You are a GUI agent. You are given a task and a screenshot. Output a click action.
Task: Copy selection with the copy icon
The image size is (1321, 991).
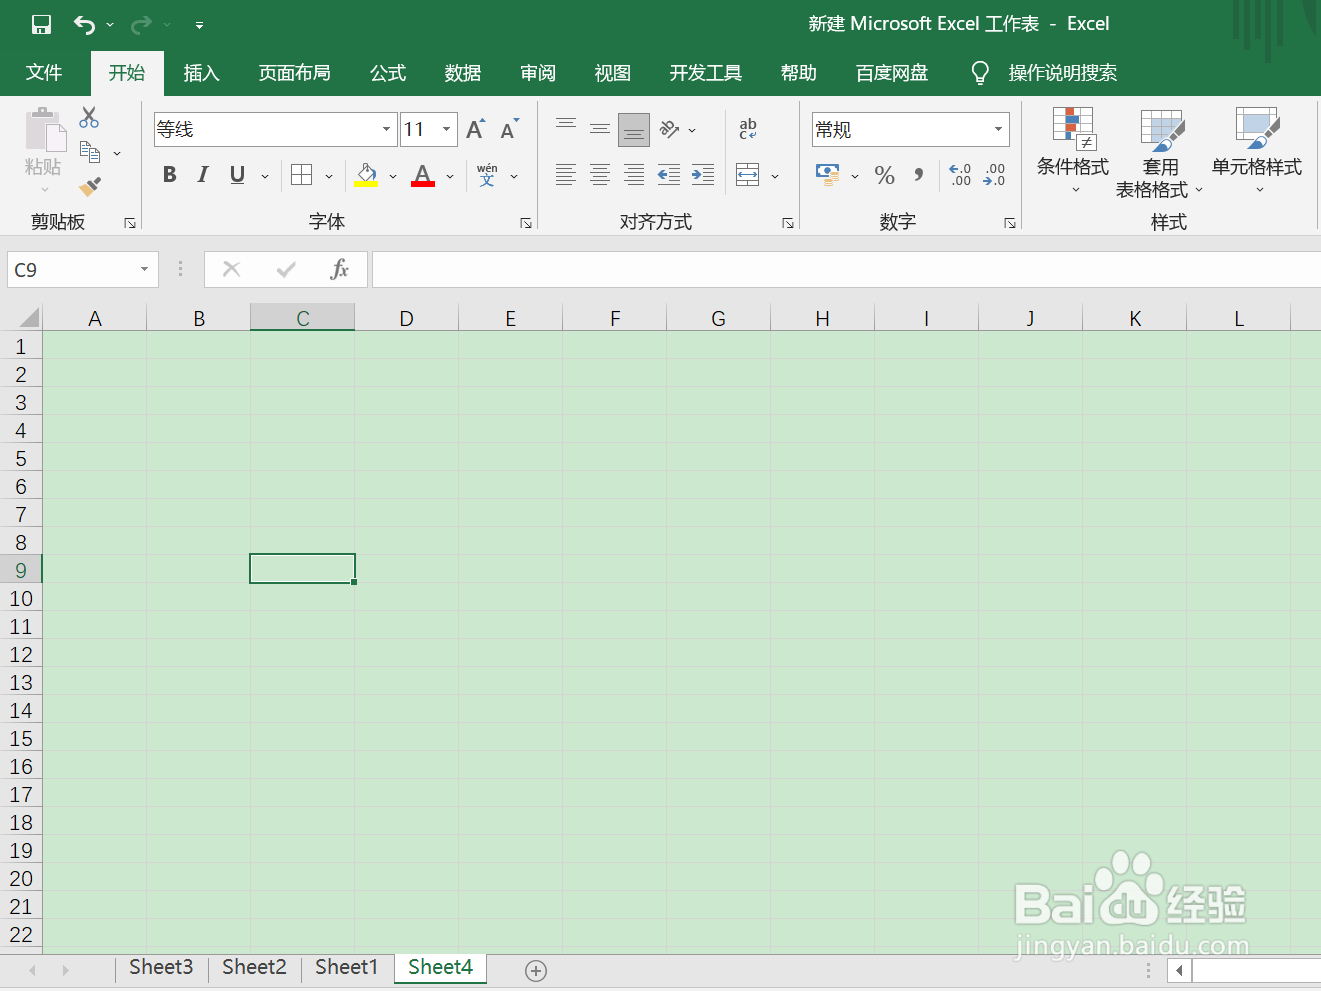(90, 152)
